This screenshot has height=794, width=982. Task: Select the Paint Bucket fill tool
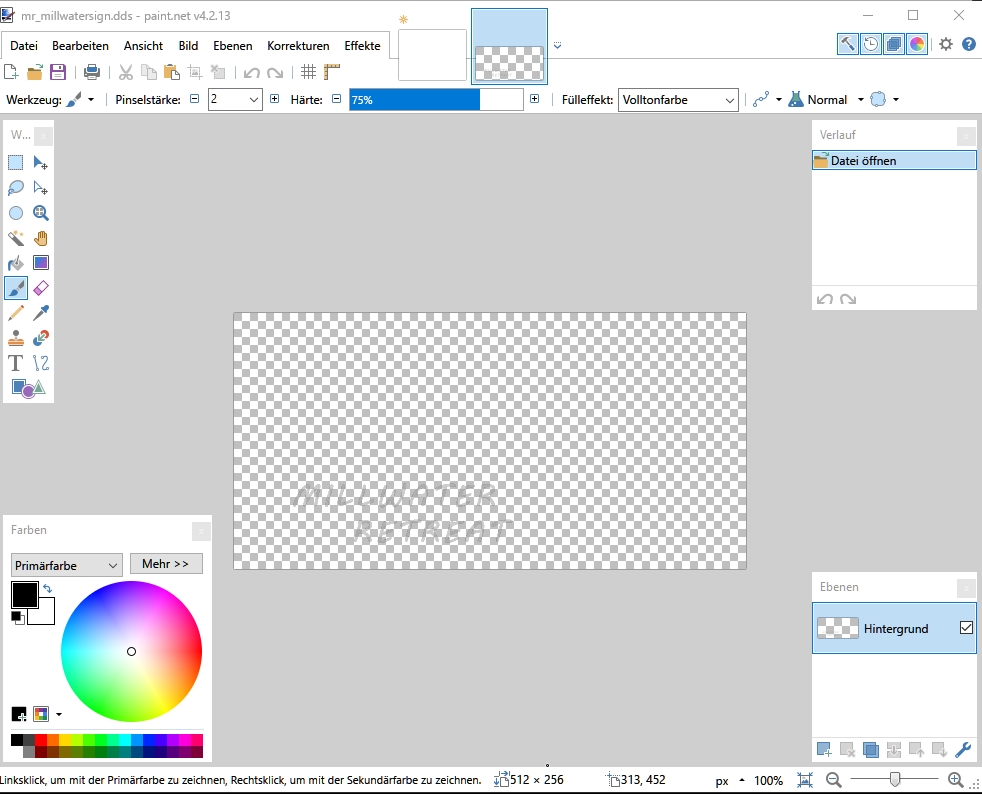tap(16, 263)
